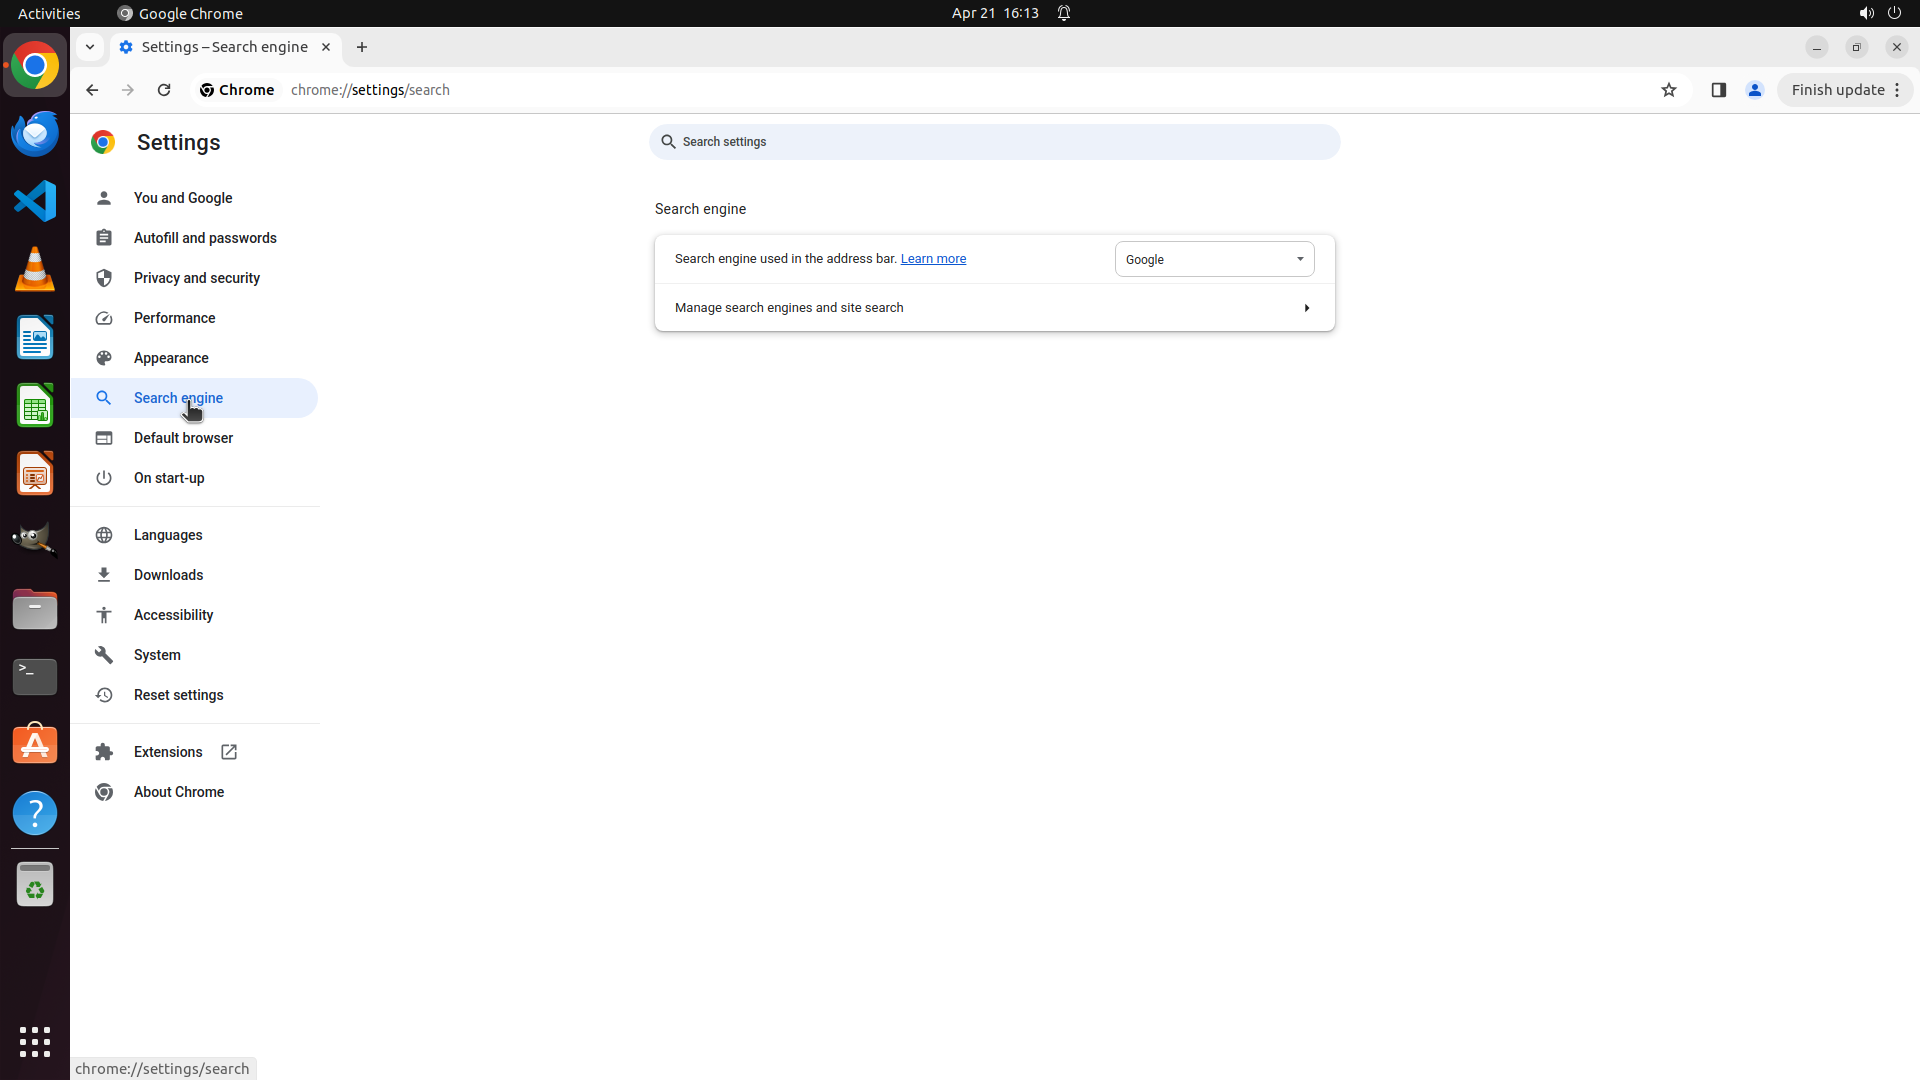Open the Google search engine dropdown
The width and height of the screenshot is (1920, 1080).
[x=1214, y=259]
